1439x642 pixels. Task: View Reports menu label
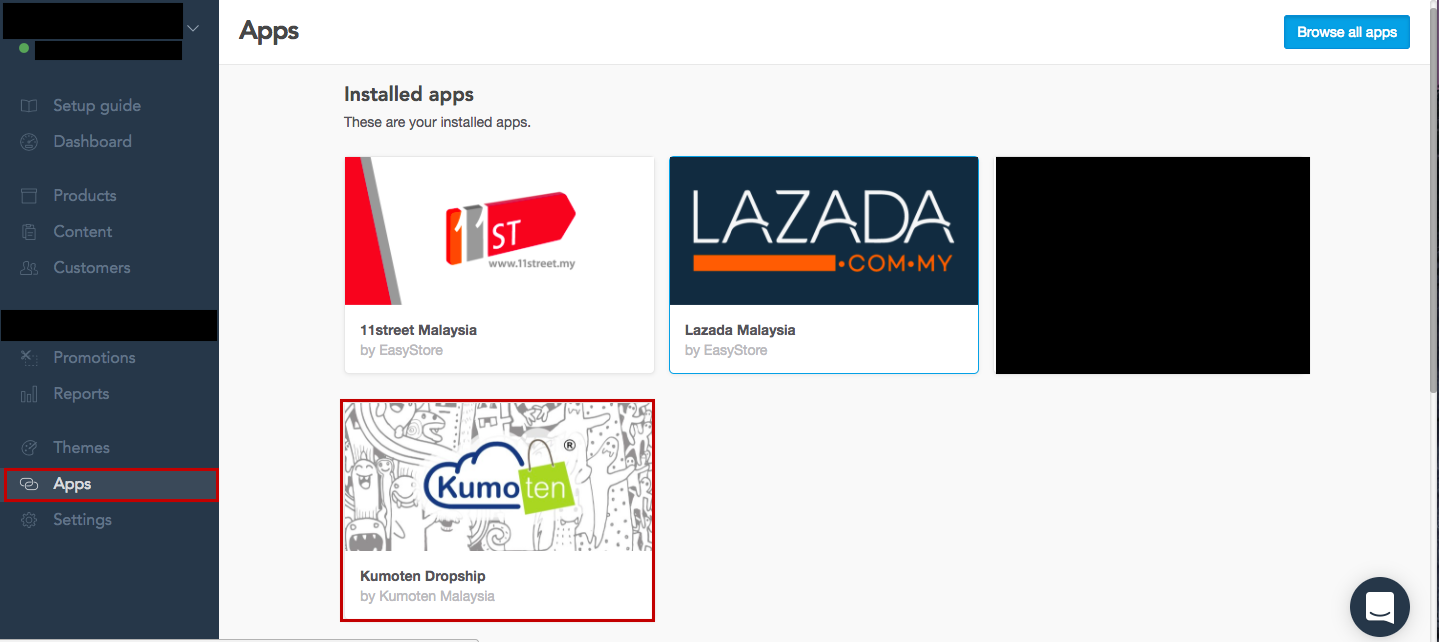click(x=82, y=394)
